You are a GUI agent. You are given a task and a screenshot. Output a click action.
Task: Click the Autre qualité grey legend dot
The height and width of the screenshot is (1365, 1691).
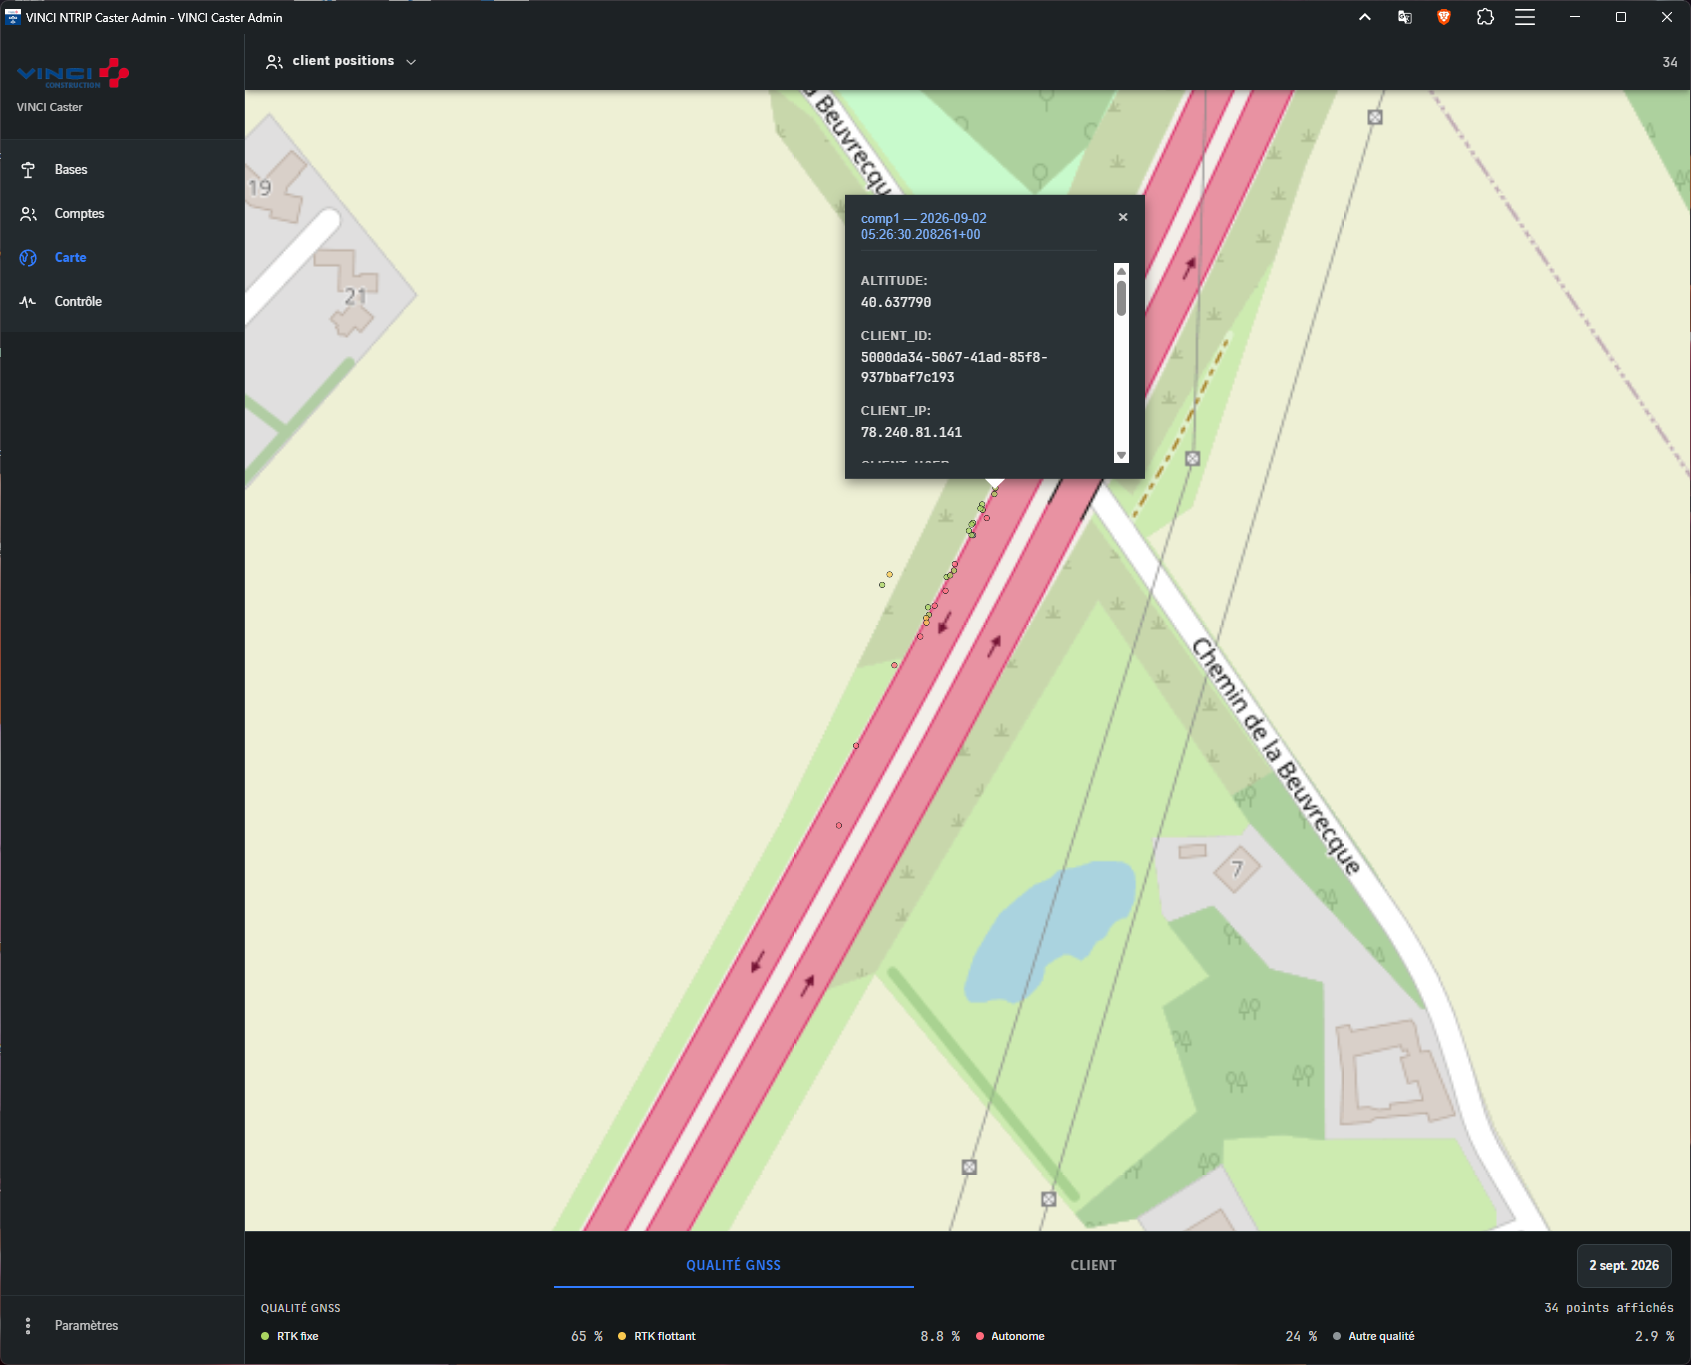pos(1337,1336)
